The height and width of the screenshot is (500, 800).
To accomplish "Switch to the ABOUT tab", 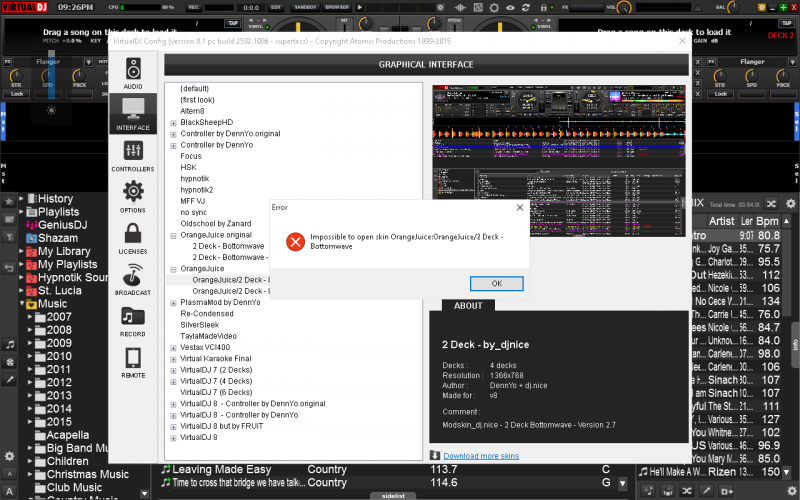I will click(x=468, y=306).
